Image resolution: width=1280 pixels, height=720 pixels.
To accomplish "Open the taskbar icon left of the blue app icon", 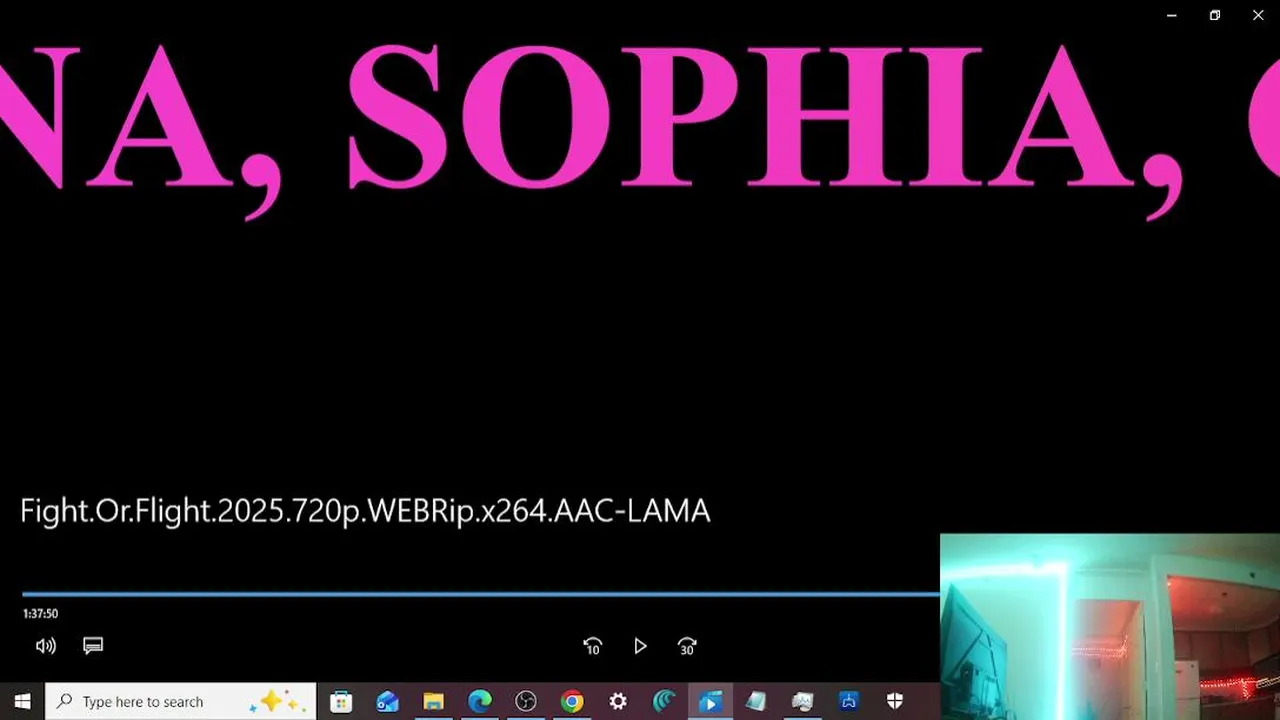I will 802,702.
